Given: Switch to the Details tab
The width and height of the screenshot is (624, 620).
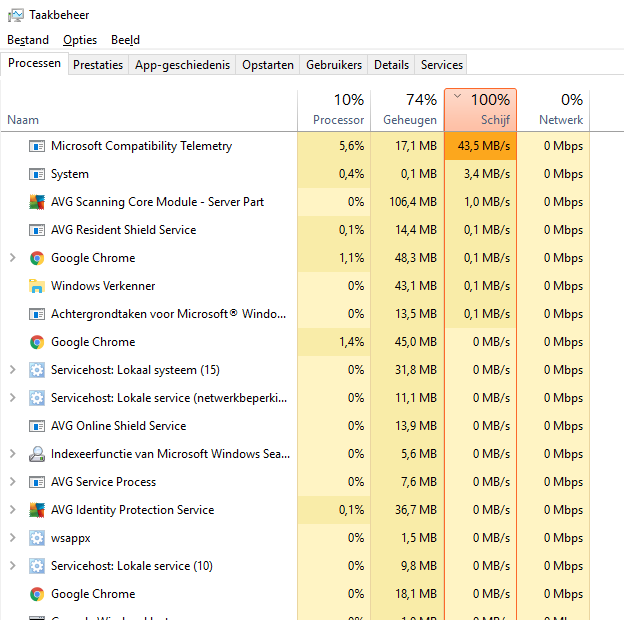Looking at the screenshot, I should (391, 65).
